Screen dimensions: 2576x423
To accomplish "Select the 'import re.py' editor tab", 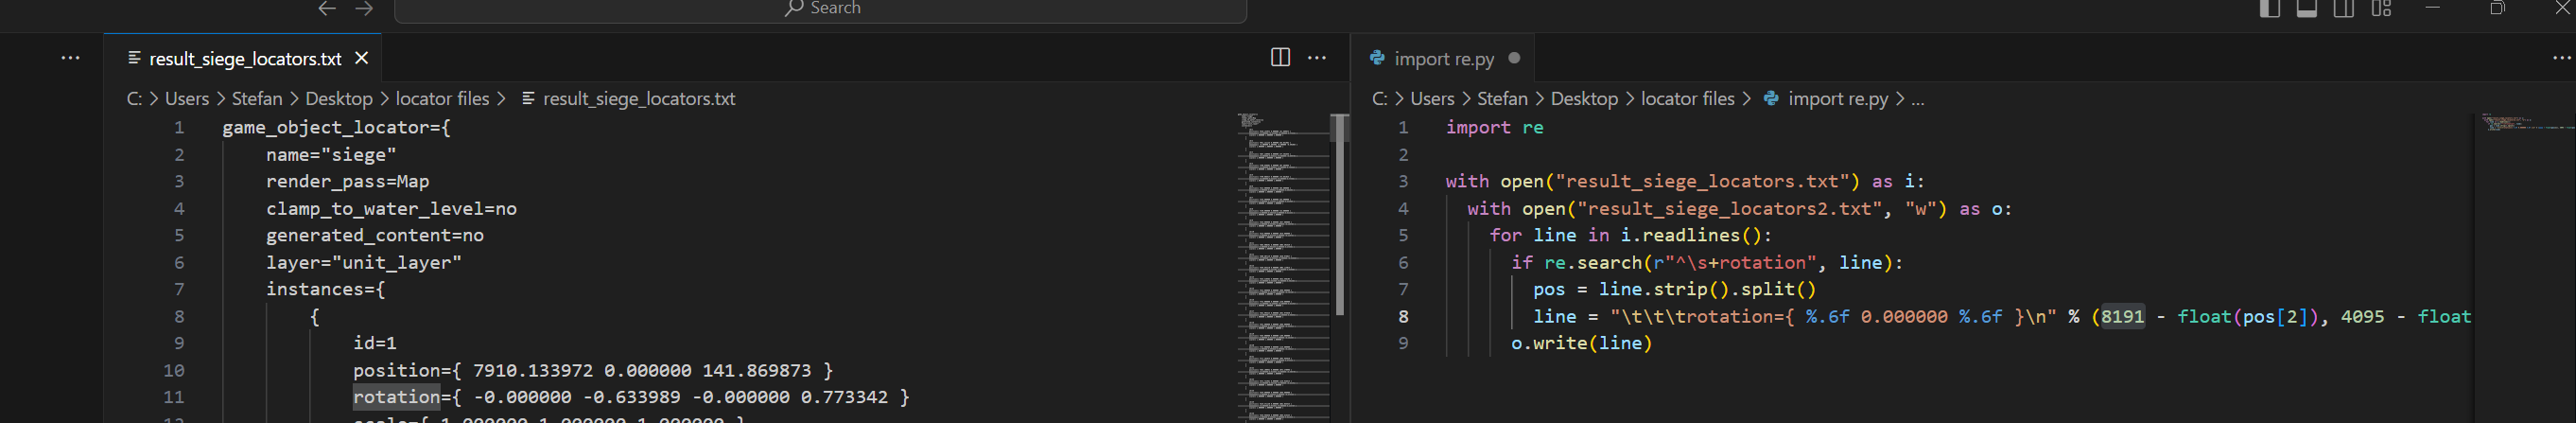I will point(1443,59).
